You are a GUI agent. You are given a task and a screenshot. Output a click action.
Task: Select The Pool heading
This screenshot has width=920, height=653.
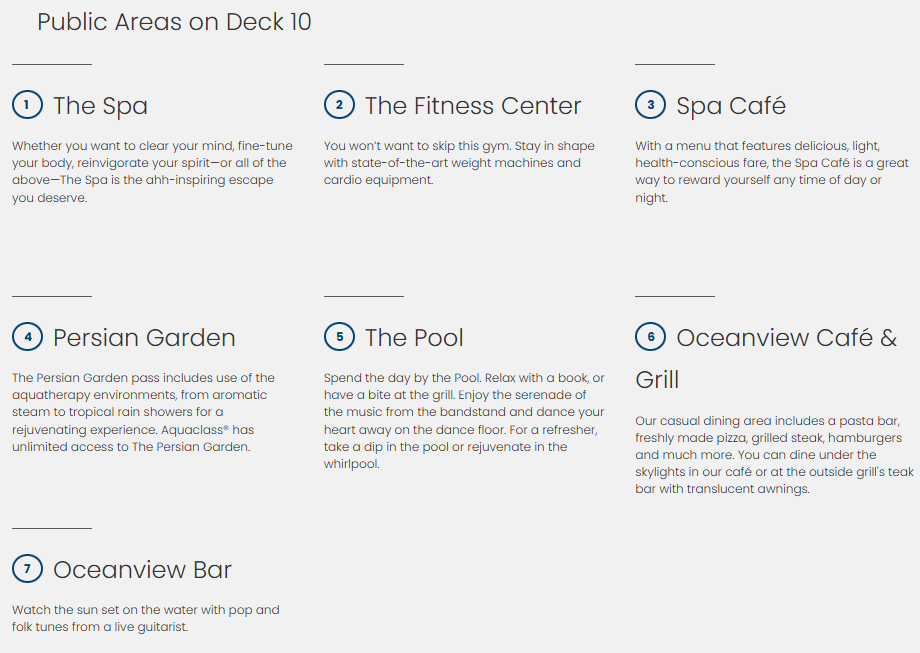(414, 338)
